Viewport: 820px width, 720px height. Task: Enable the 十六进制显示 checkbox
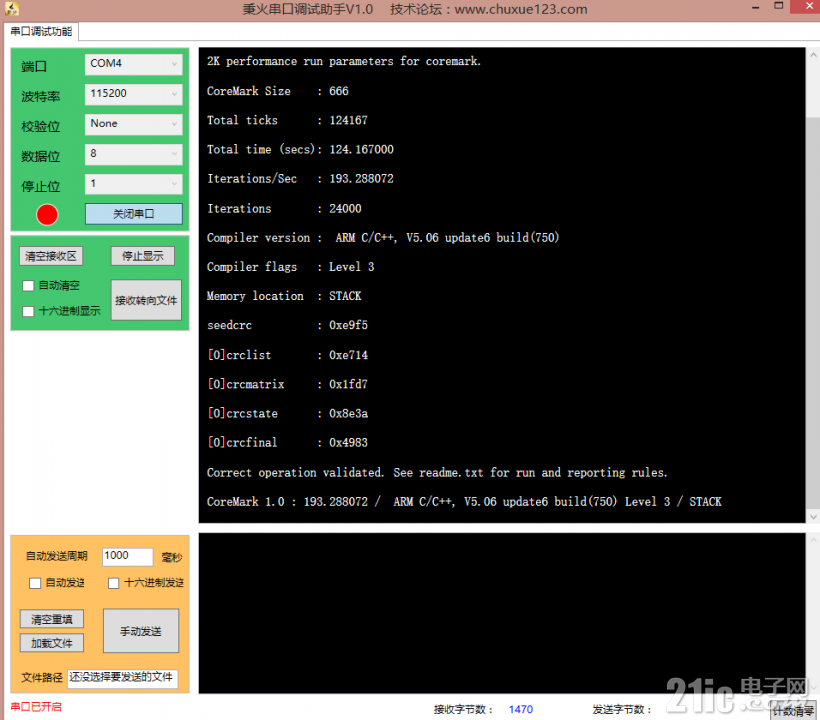click(28, 311)
